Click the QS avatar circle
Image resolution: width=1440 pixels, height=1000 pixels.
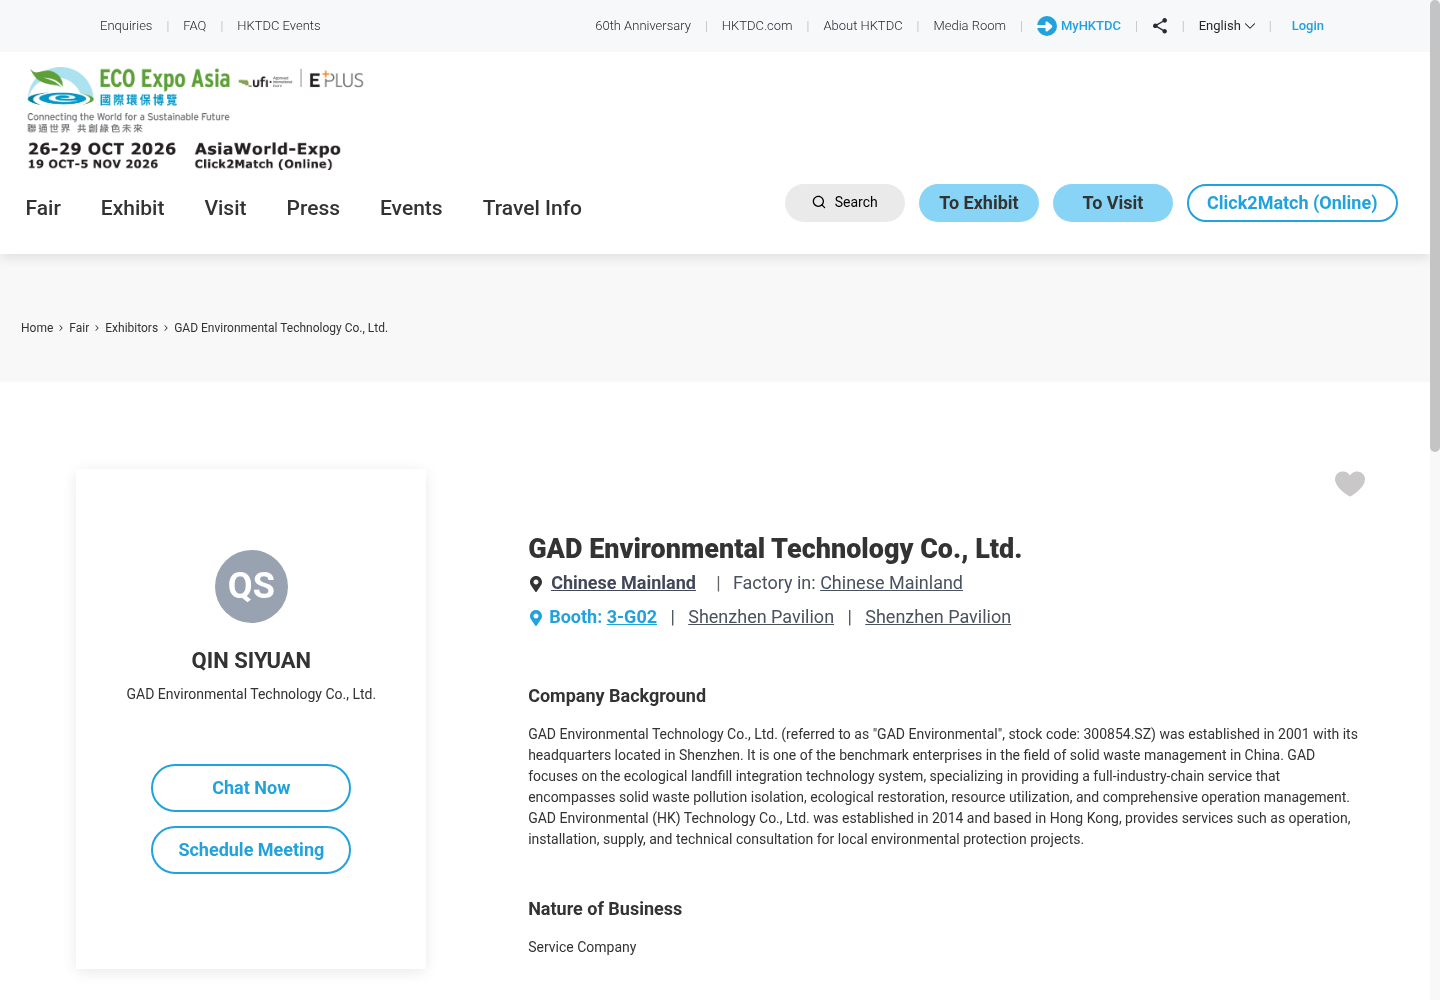click(251, 586)
